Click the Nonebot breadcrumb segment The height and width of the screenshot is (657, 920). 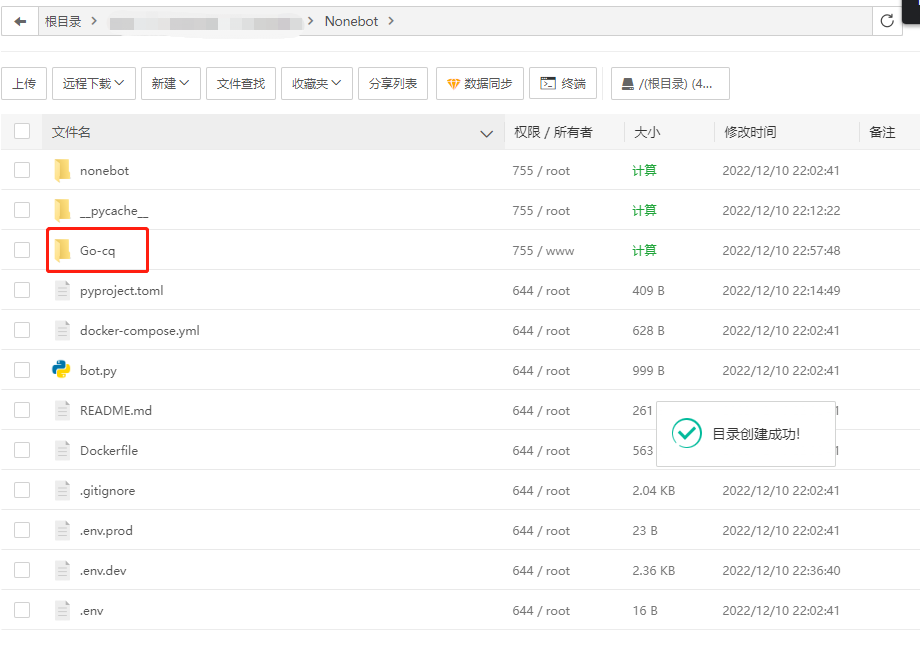[x=351, y=21]
